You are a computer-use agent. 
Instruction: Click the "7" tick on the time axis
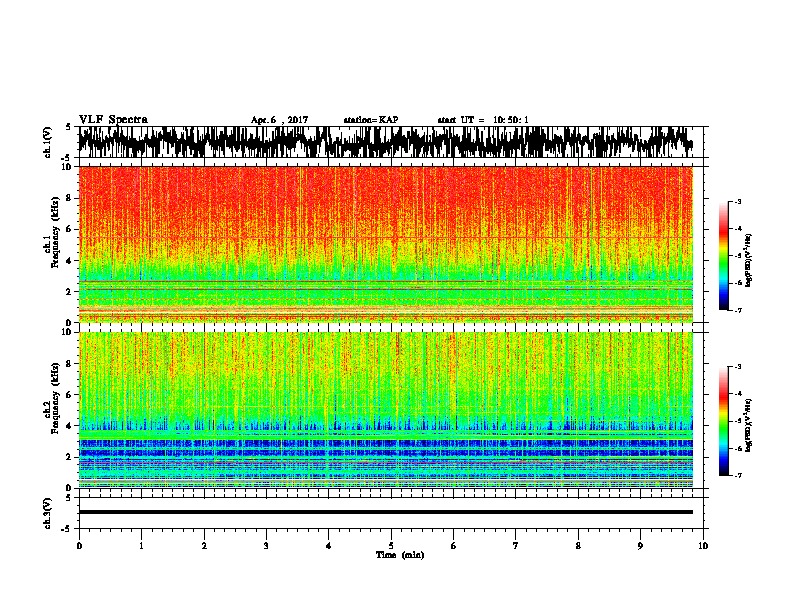coord(516,545)
